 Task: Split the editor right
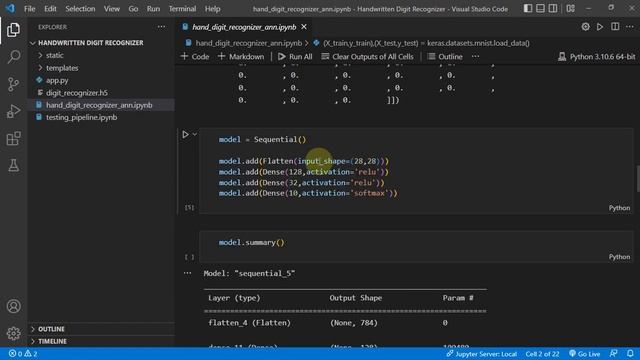[615, 27]
